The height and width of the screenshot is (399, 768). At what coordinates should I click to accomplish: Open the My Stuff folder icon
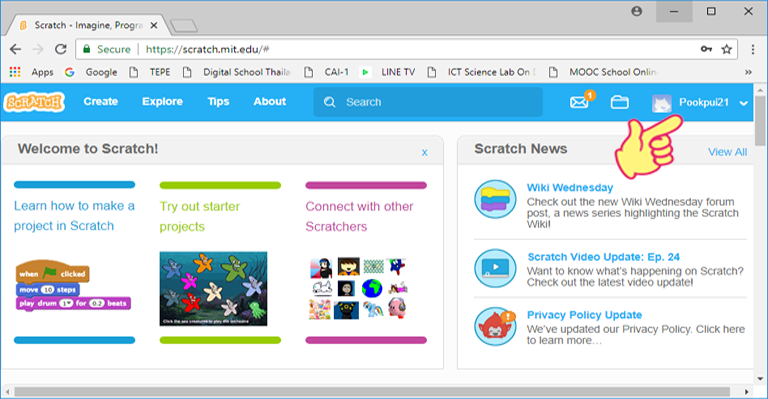pyautogui.click(x=620, y=102)
